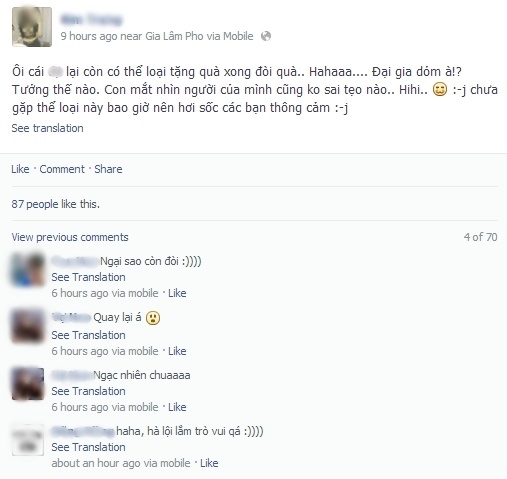Click the surprised emoticon in second comment

(153, 318)
